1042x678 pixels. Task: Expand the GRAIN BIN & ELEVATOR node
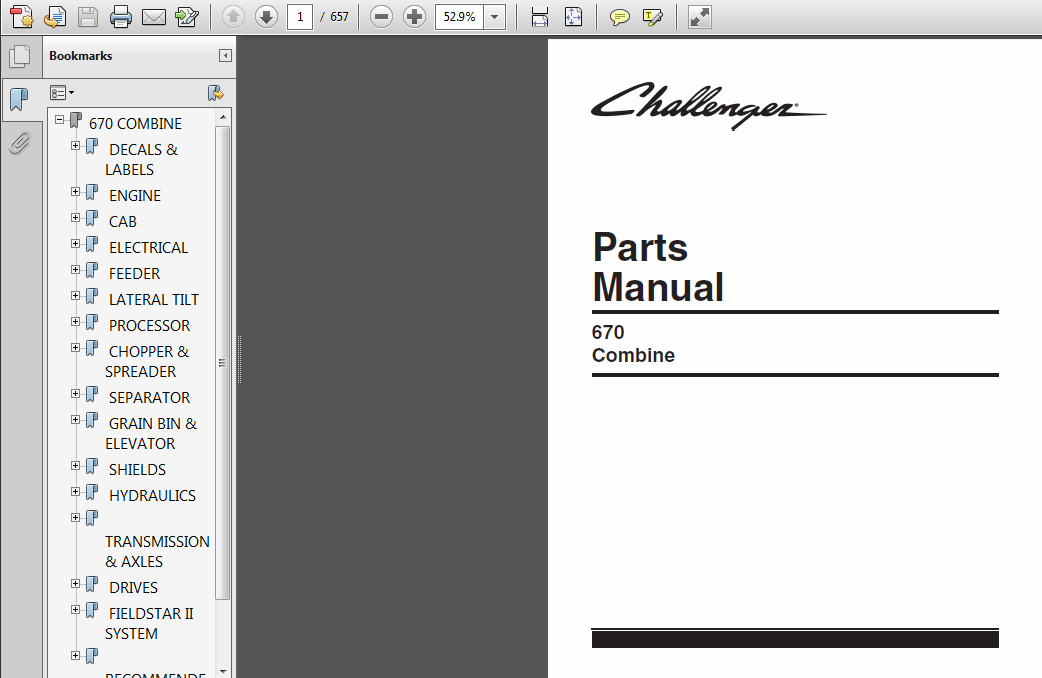tap(75, 419)
